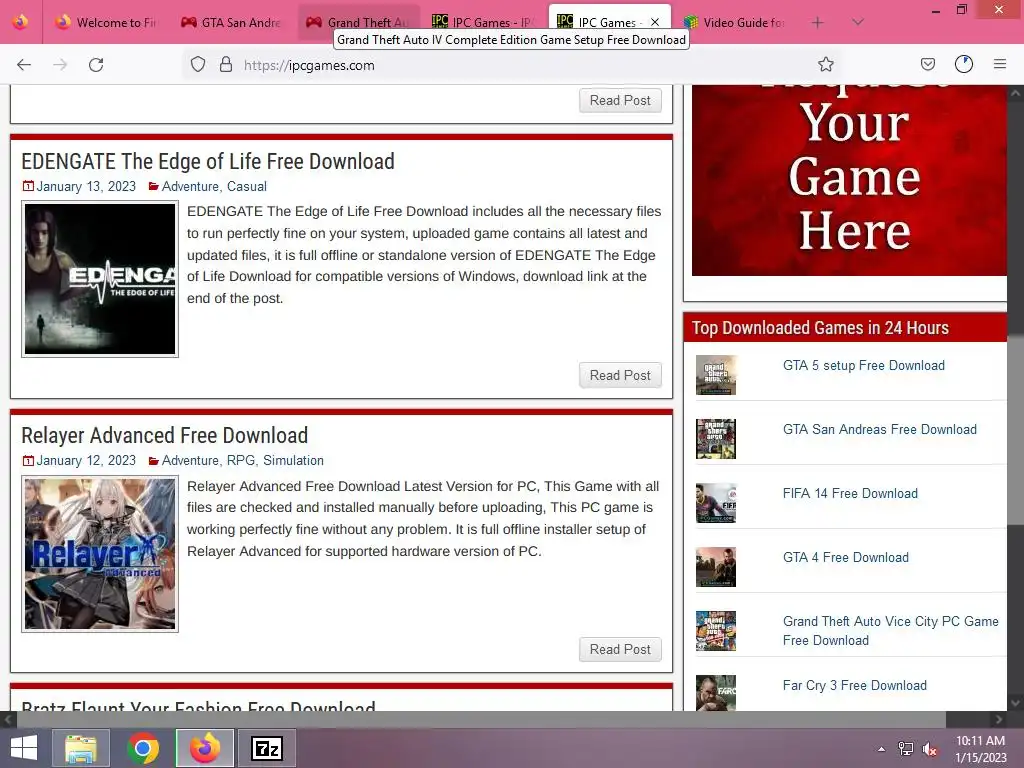Click the site security padlock icon
This screenshot has height=768, width=1024.
pos(226,65)
